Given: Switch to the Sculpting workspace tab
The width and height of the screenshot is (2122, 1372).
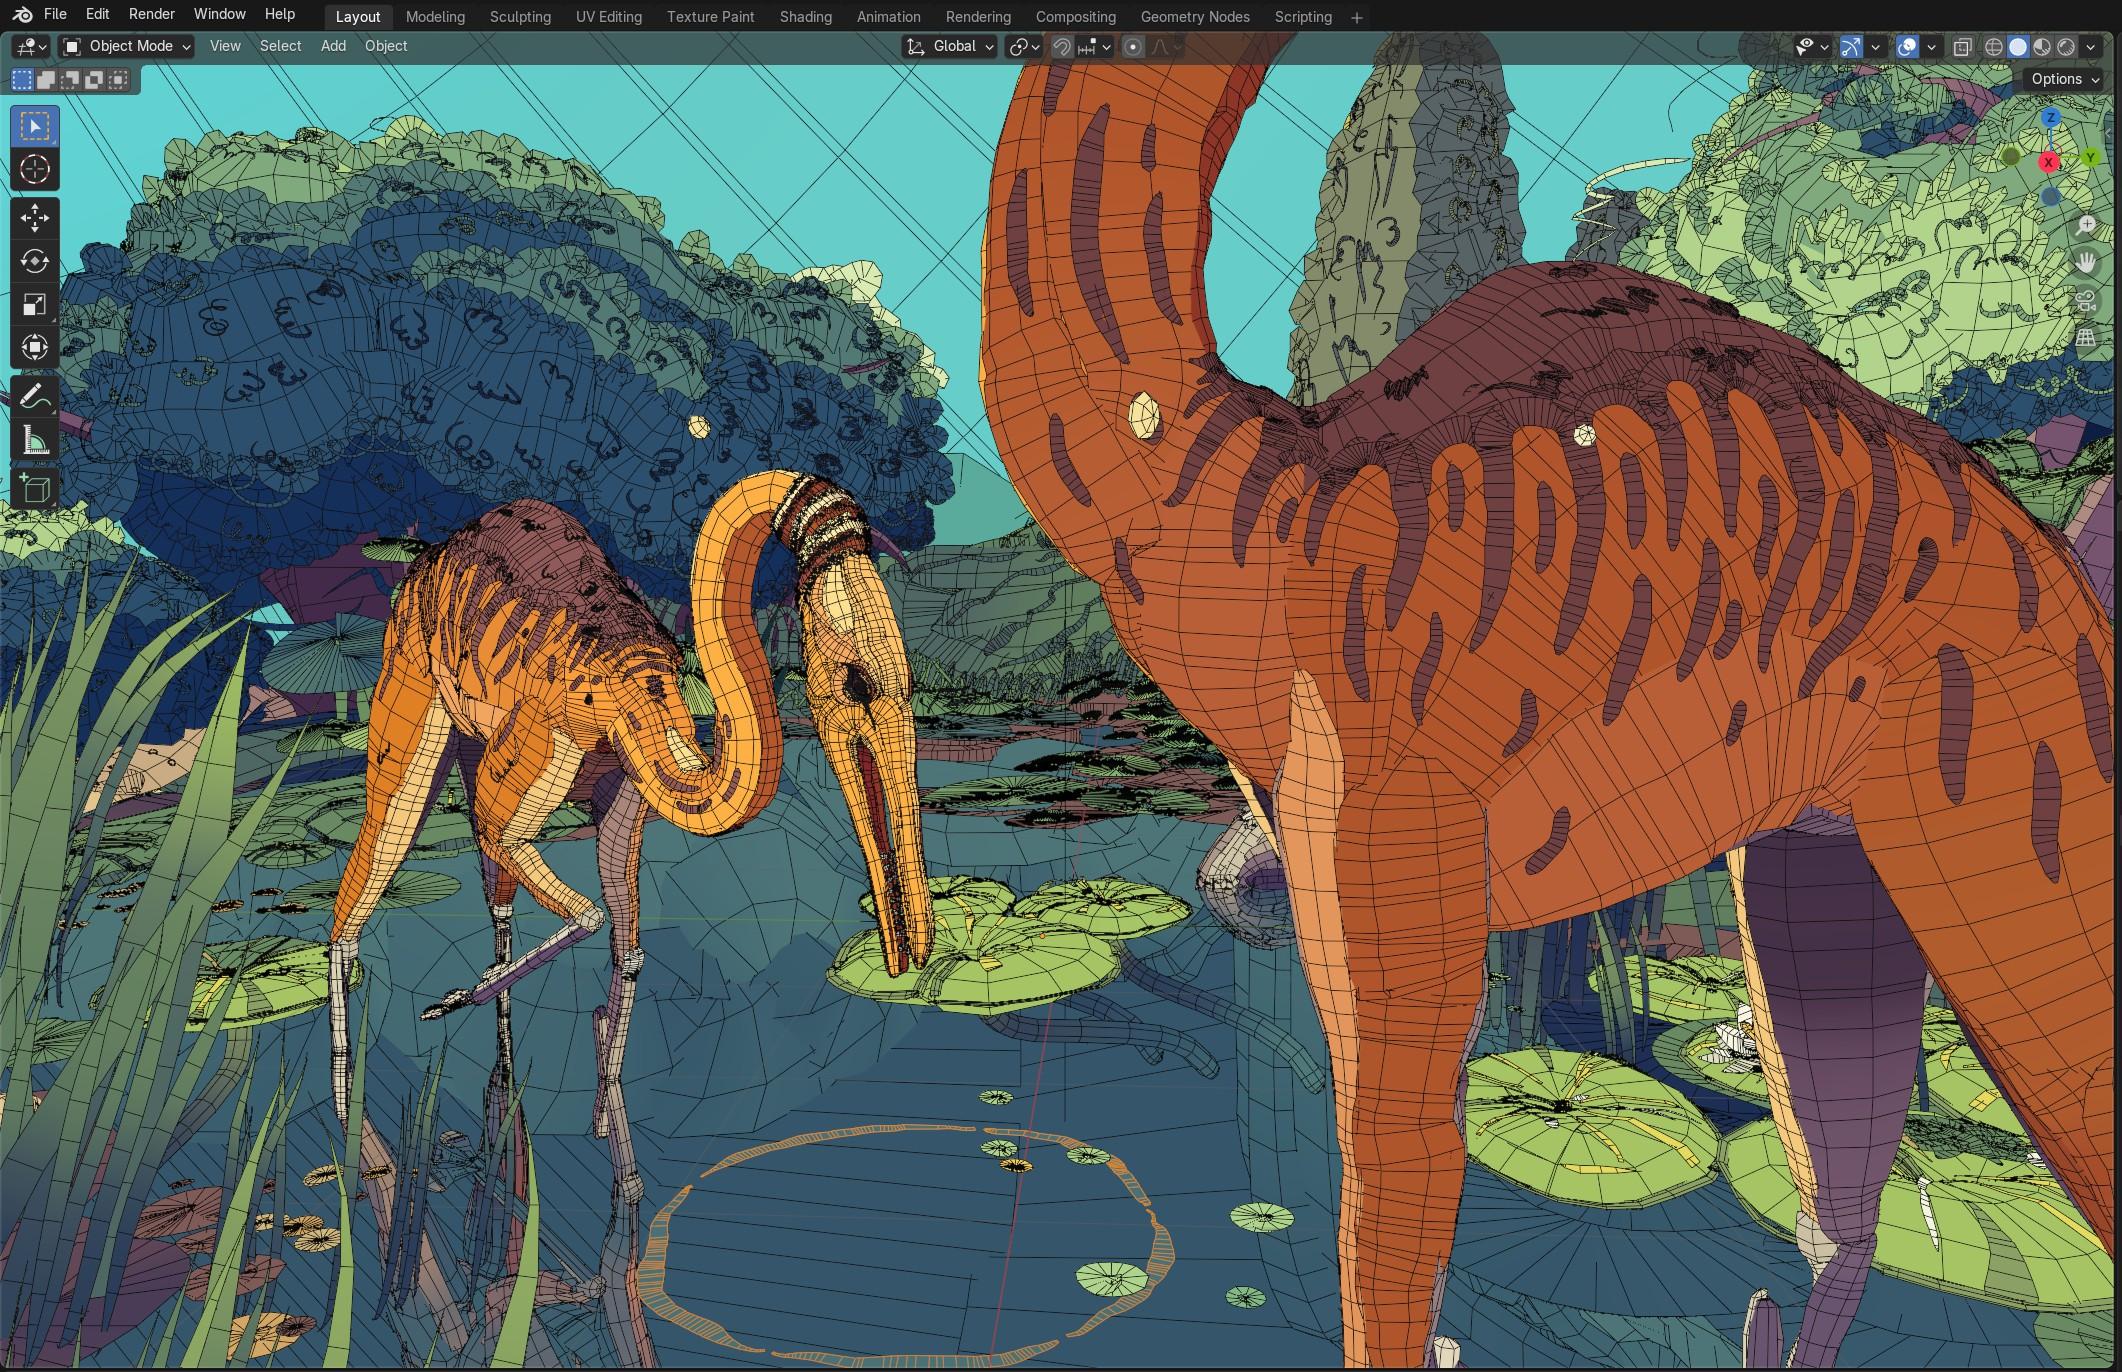Looking at the screenshot, I should (x=520, y=17).
